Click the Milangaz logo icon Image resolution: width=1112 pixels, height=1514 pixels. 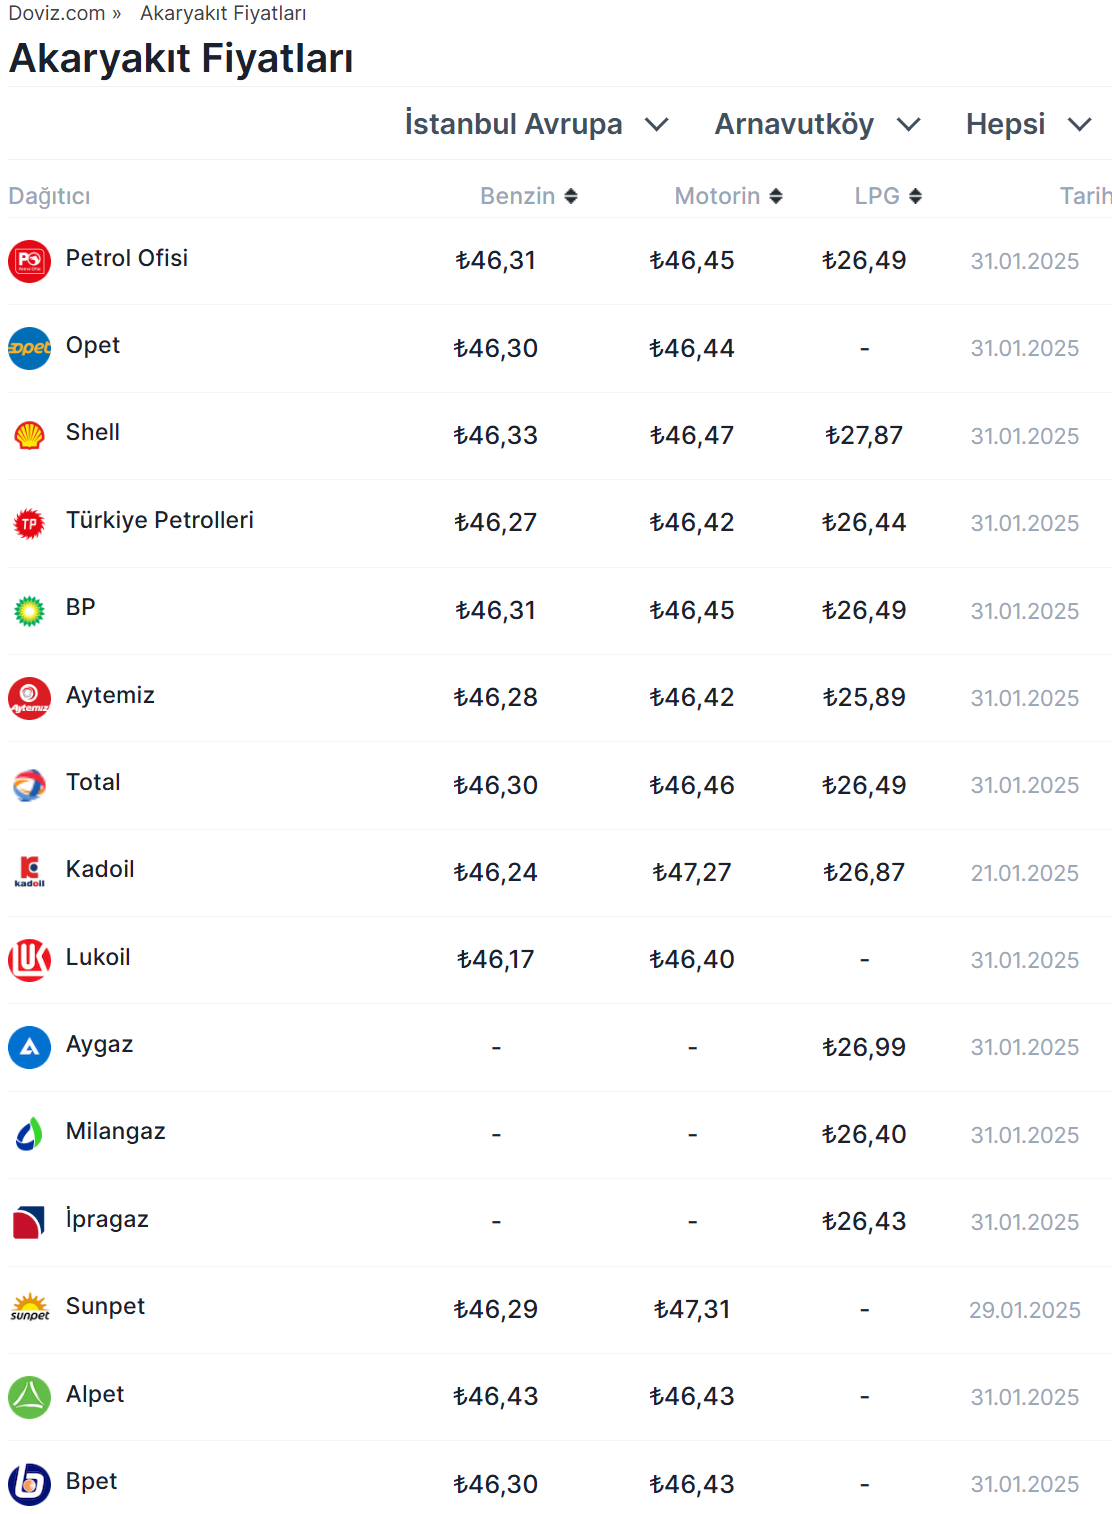coord(29,1134)
